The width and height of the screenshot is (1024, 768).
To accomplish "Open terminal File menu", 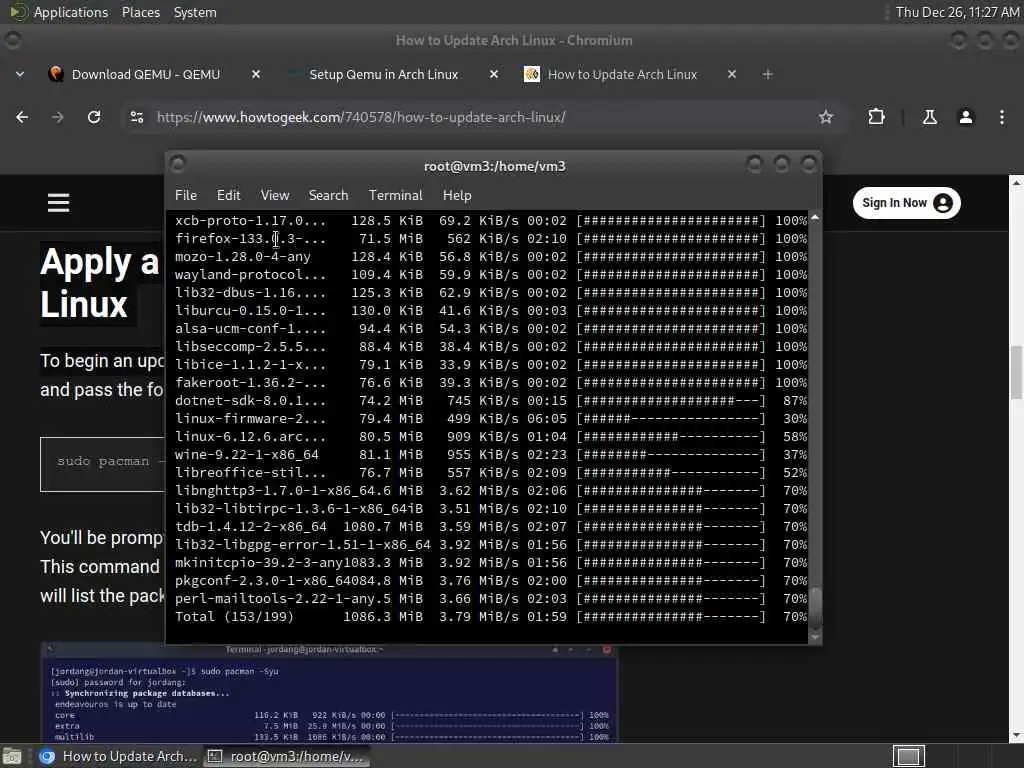I will pyautogui.click(x=185, y=195).
